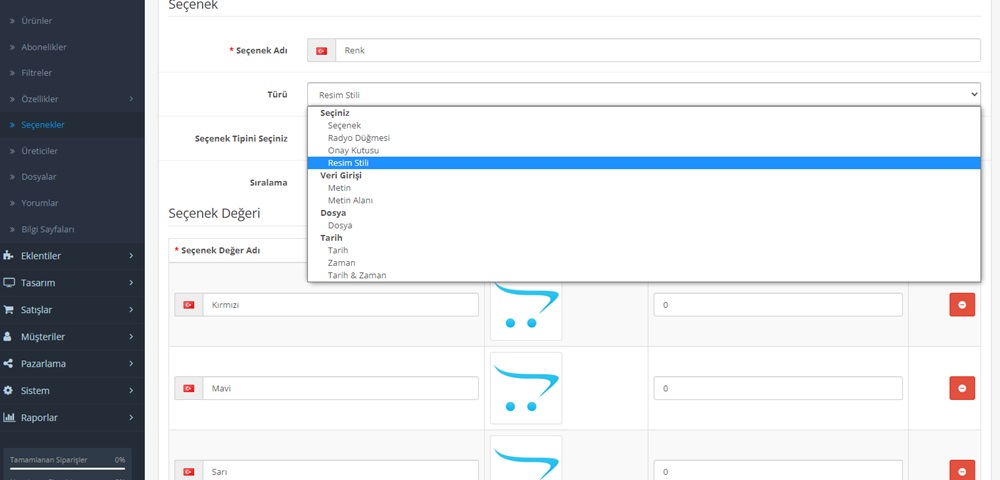
Task: Delete the Mavi option value row
Action: (961, 388)
